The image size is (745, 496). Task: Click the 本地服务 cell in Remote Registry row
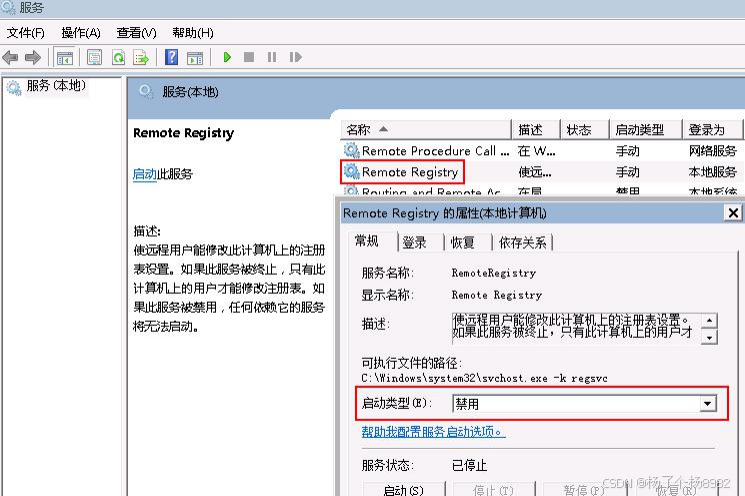(712, 172)
